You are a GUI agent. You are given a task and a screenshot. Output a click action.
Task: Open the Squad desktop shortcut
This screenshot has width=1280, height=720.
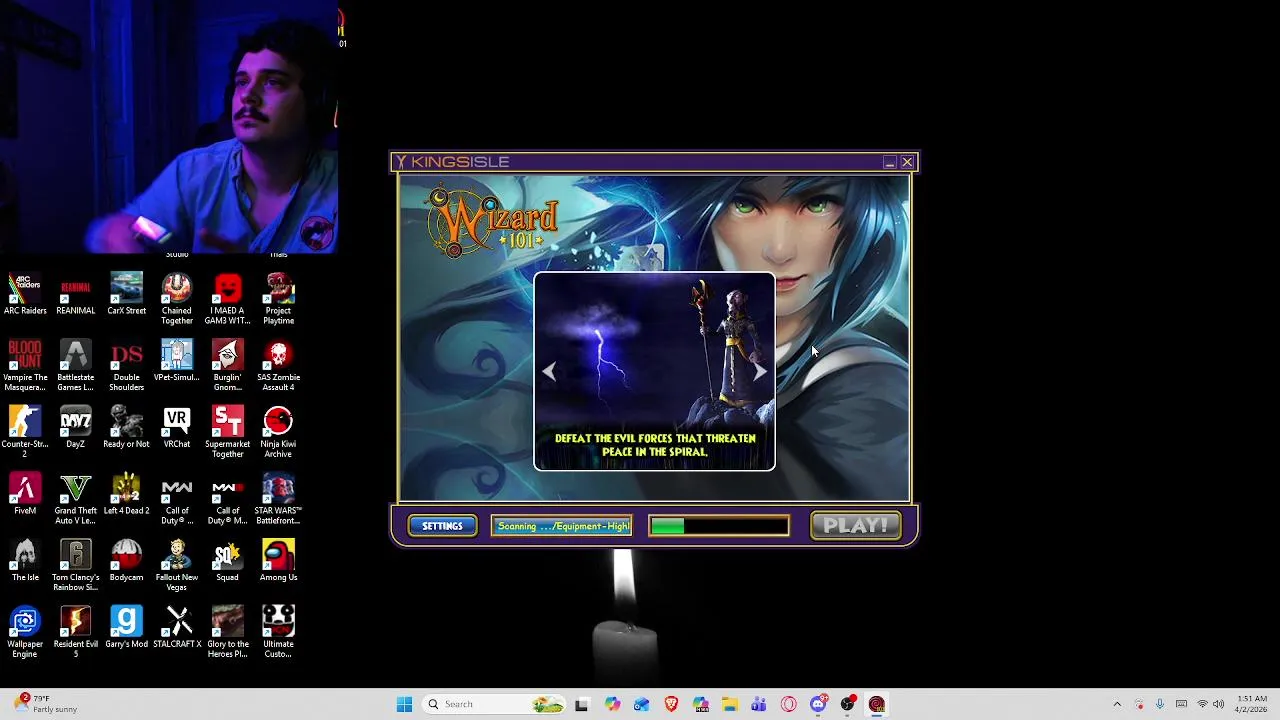(227, 561)
